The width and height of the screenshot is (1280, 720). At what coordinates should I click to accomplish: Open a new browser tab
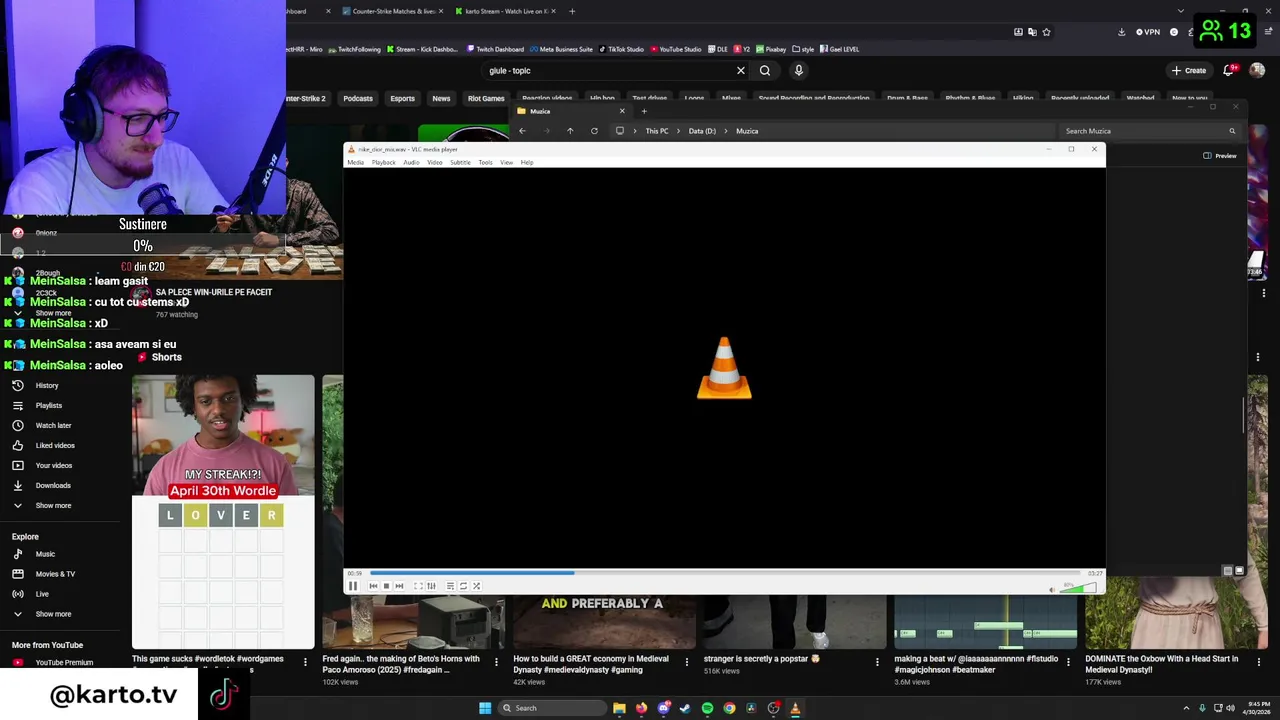pyautogui.click(x=572, y=11)
